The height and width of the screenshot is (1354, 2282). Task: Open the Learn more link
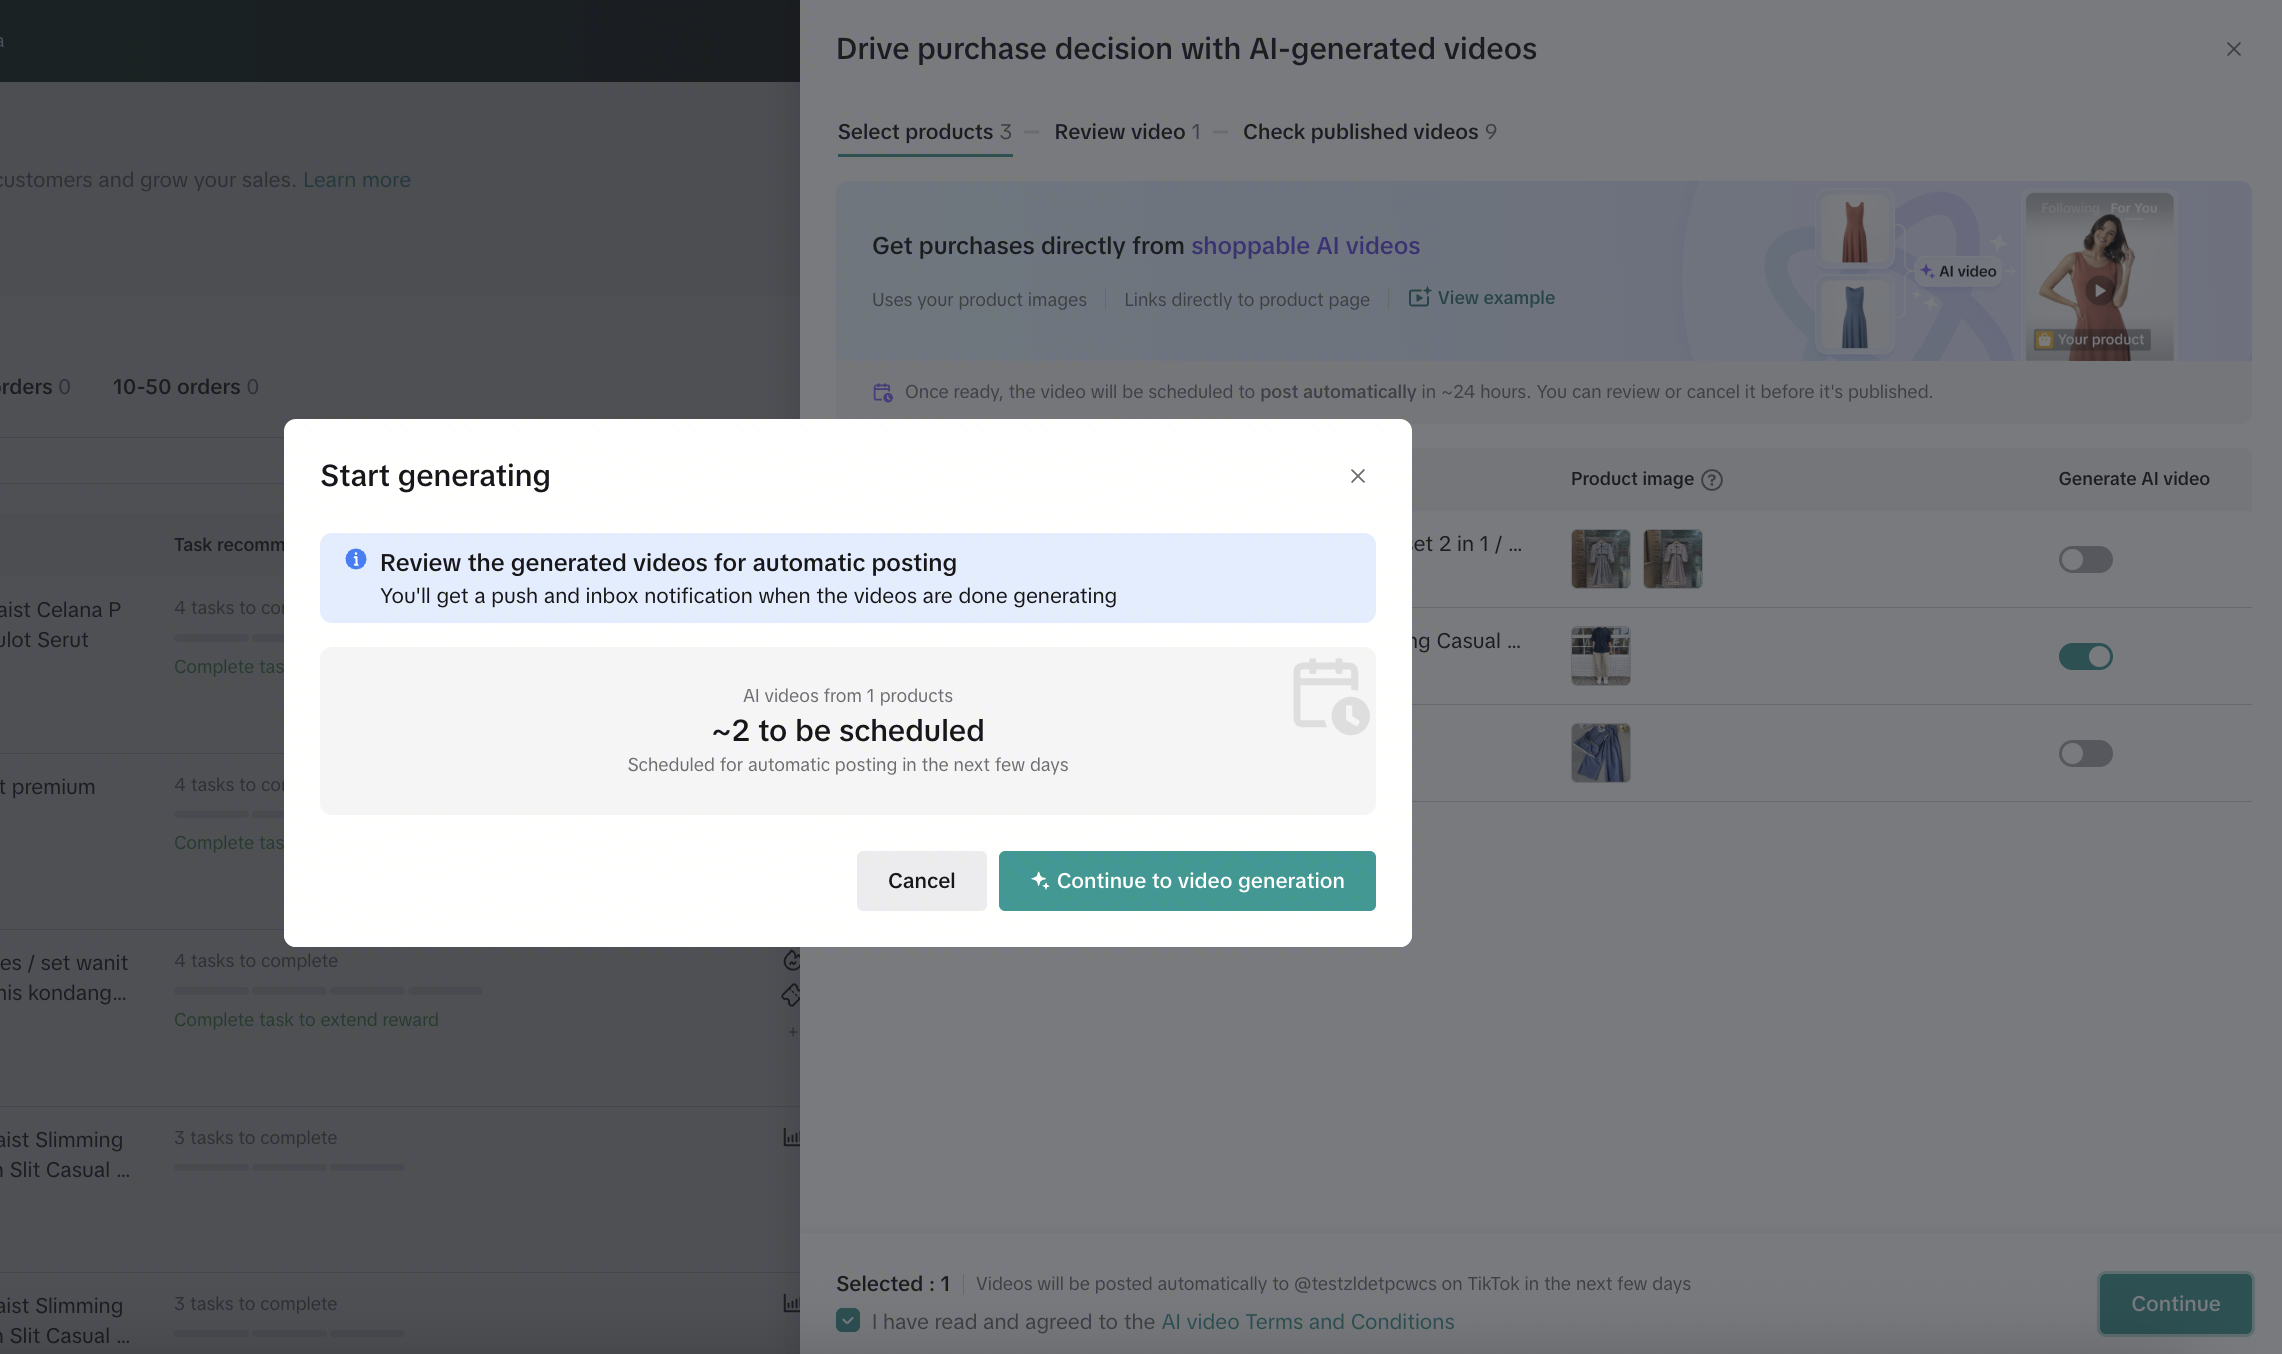357,180
